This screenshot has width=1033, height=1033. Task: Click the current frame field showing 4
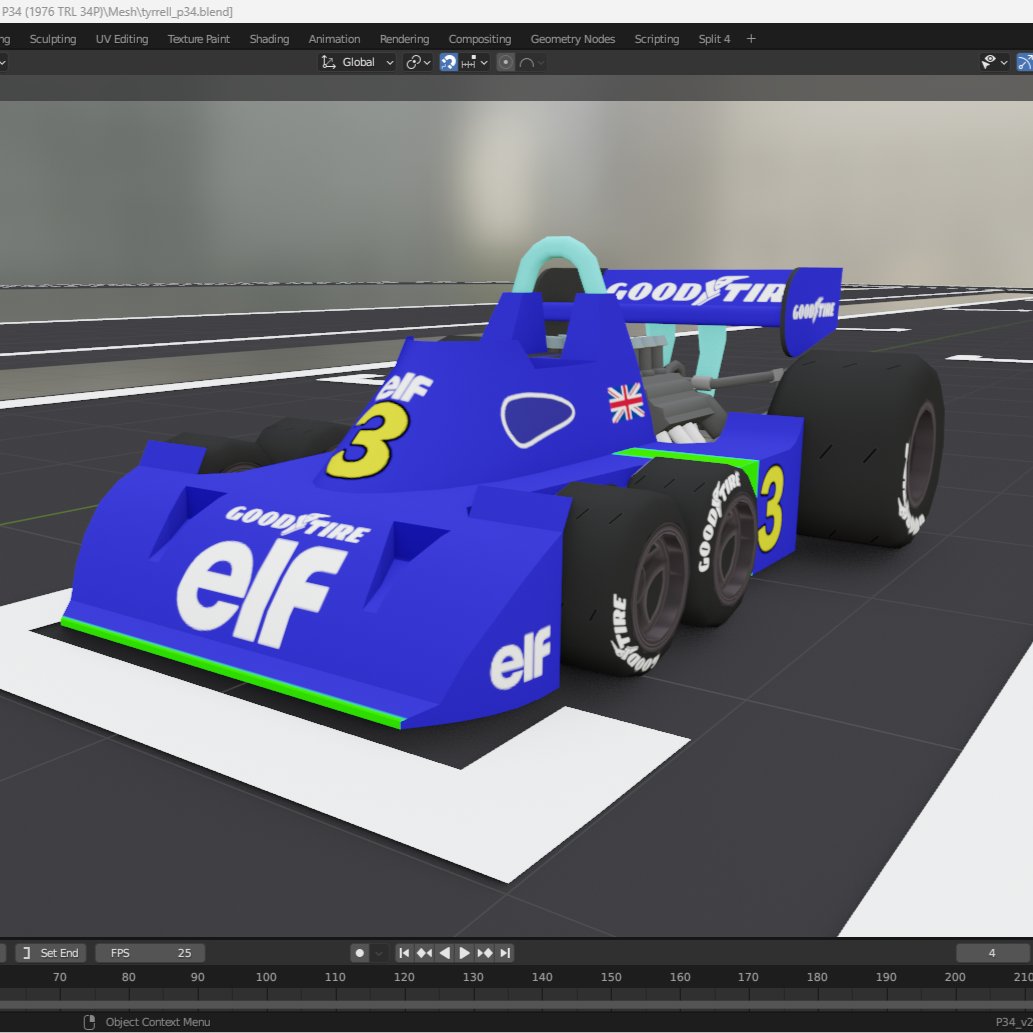click(992, 953)
